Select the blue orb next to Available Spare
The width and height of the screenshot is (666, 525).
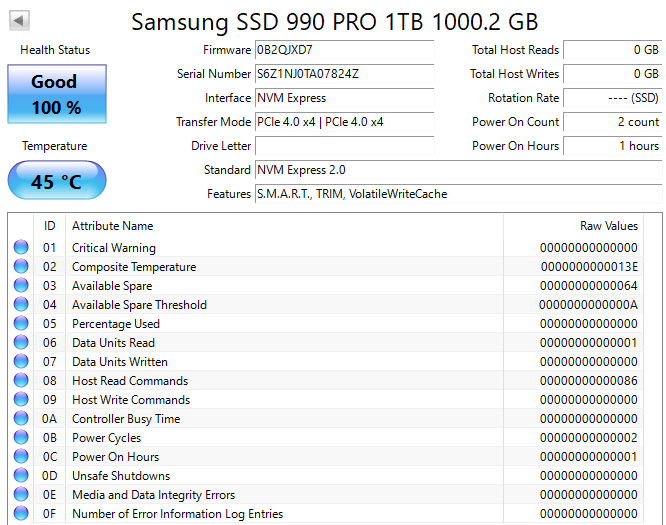coord(21,285)
